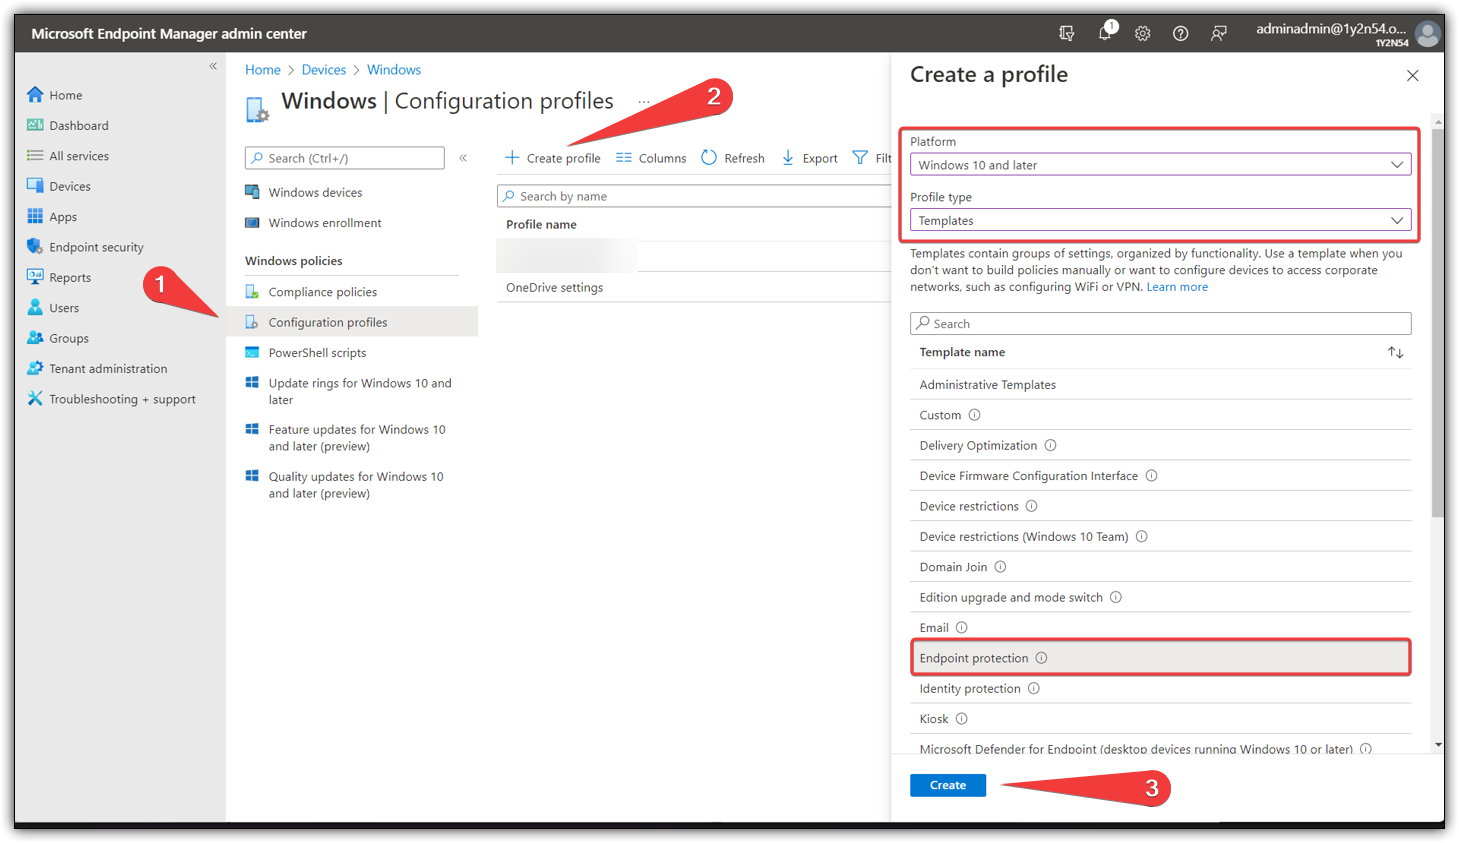Image resolution: width=1459 pixels, height=843 pixels.
Task: Open the settings gear in header
Action: tap(1142, 33)
